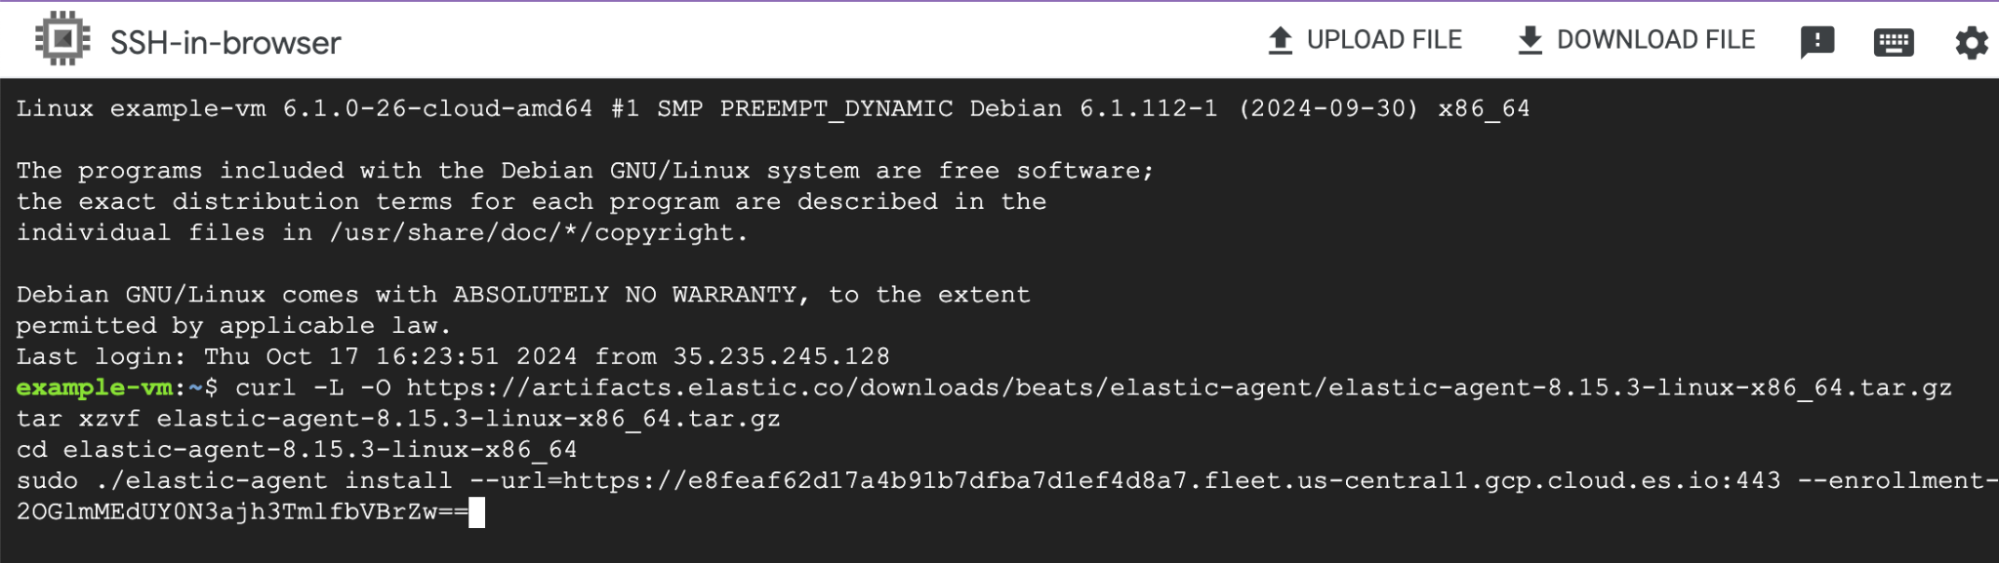Select the UPLOAD FILE button label

click(x=1384, y=40)
